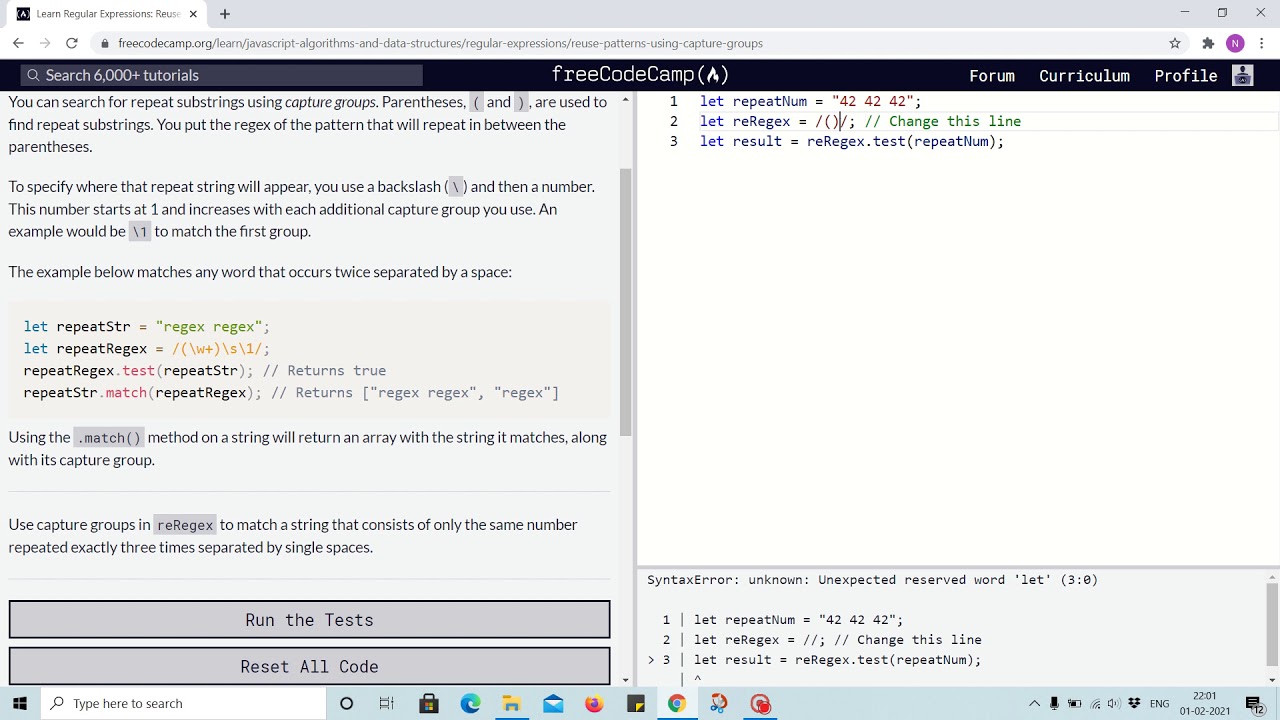Click up arrow of console scrollbar
1280x720 pixels.
(1272, 578)
